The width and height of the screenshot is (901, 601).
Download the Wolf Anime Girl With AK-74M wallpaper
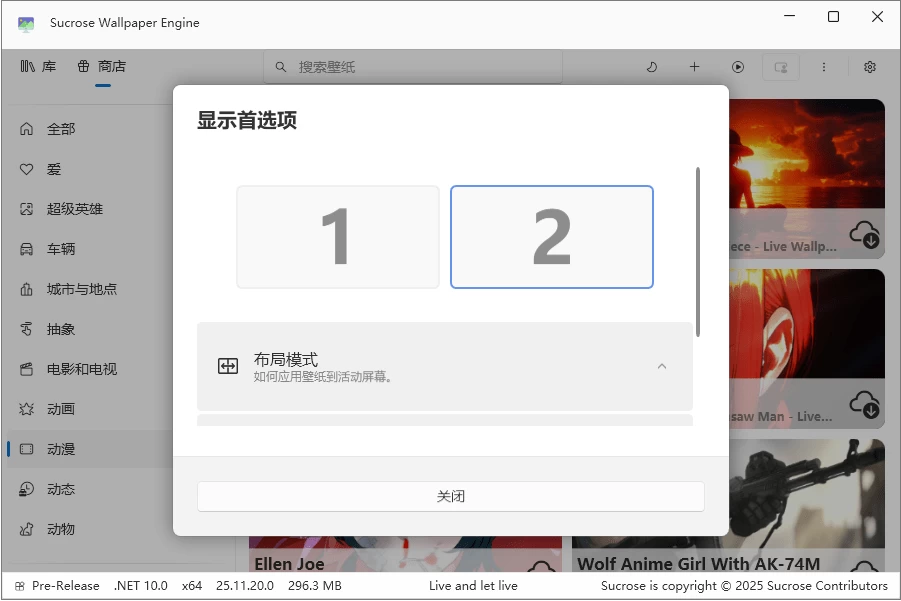(x=863, y=574)
